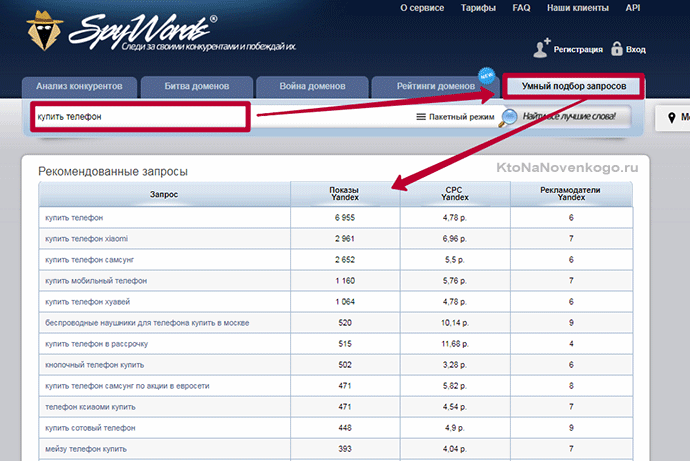Click CPC value '4,04 р.'

point(455,449)
